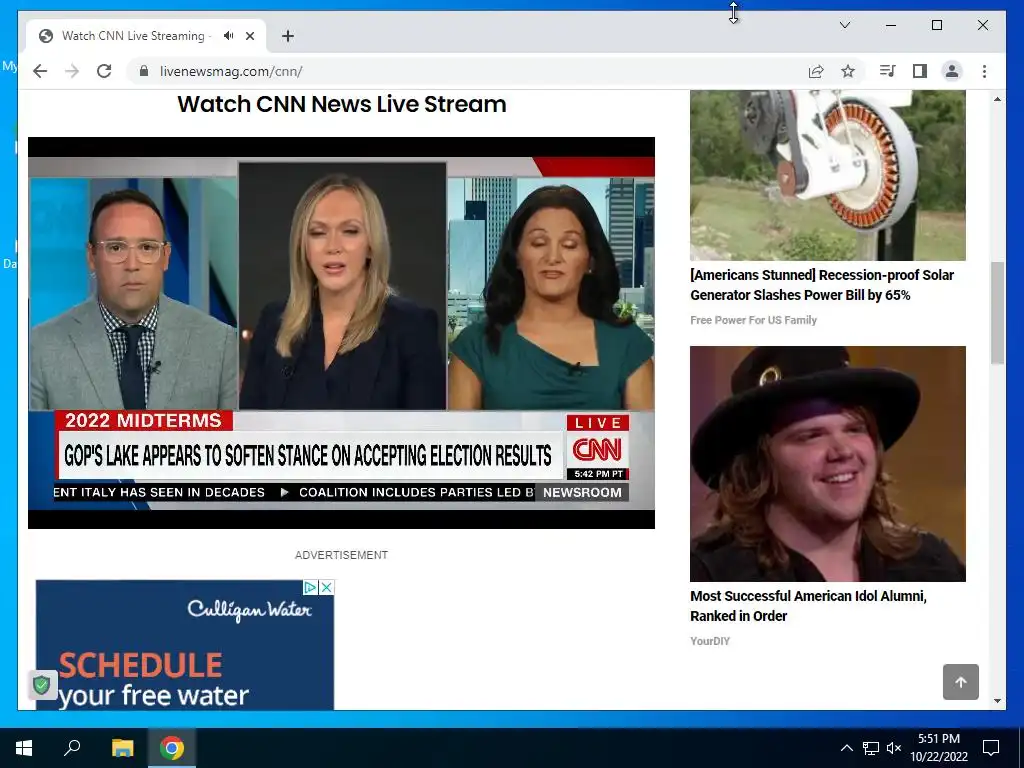1024x768 pixels.
Task: Open the American Idol alumni thumbnail
Action: (827, 464)
